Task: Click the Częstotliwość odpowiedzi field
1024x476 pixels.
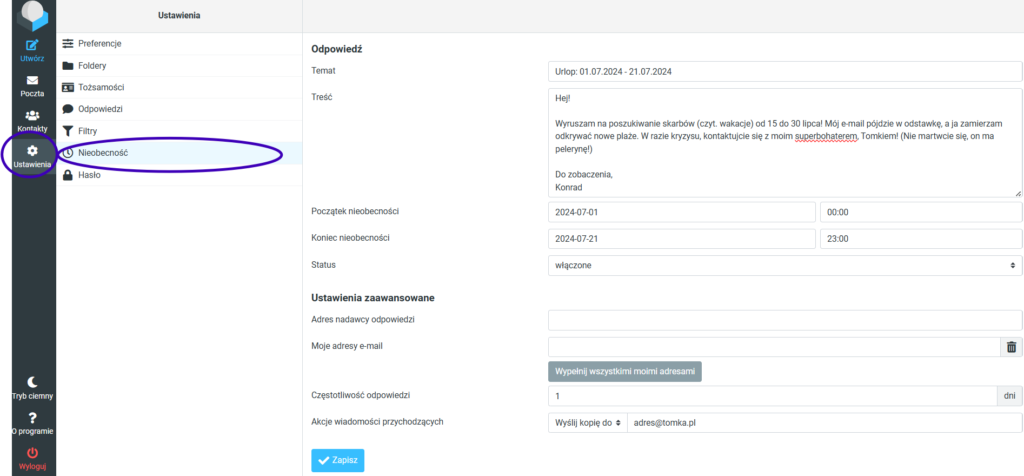Action: 772,396
